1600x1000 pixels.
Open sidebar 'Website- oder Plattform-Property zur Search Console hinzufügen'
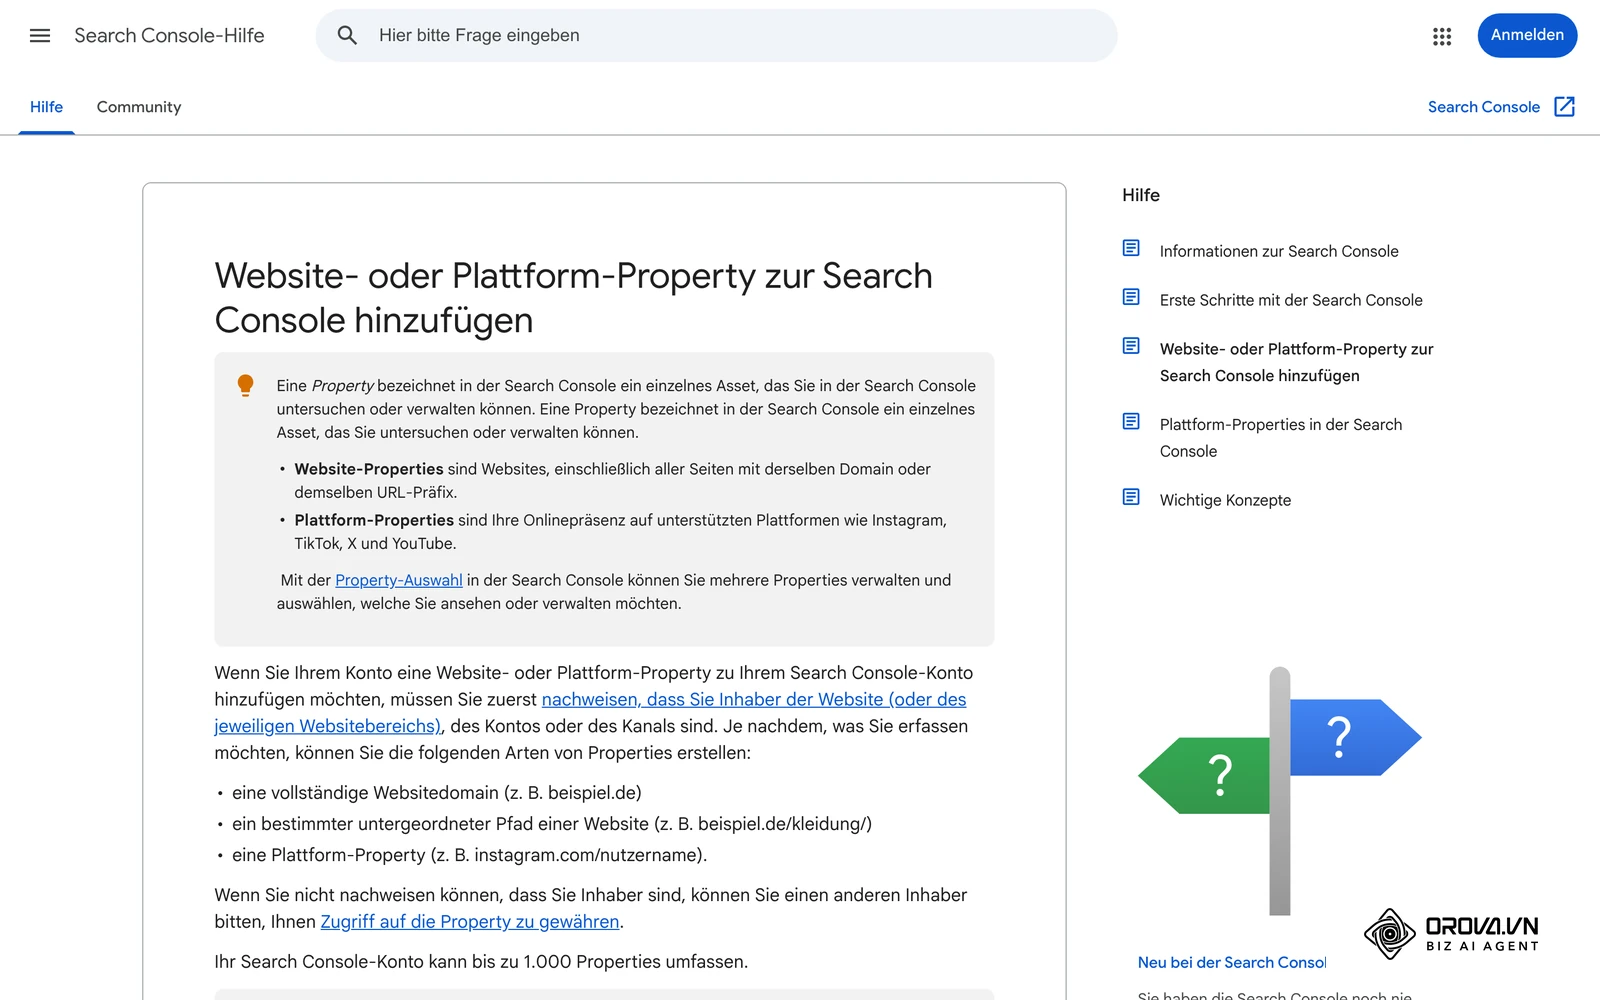tap(1296, 362)
